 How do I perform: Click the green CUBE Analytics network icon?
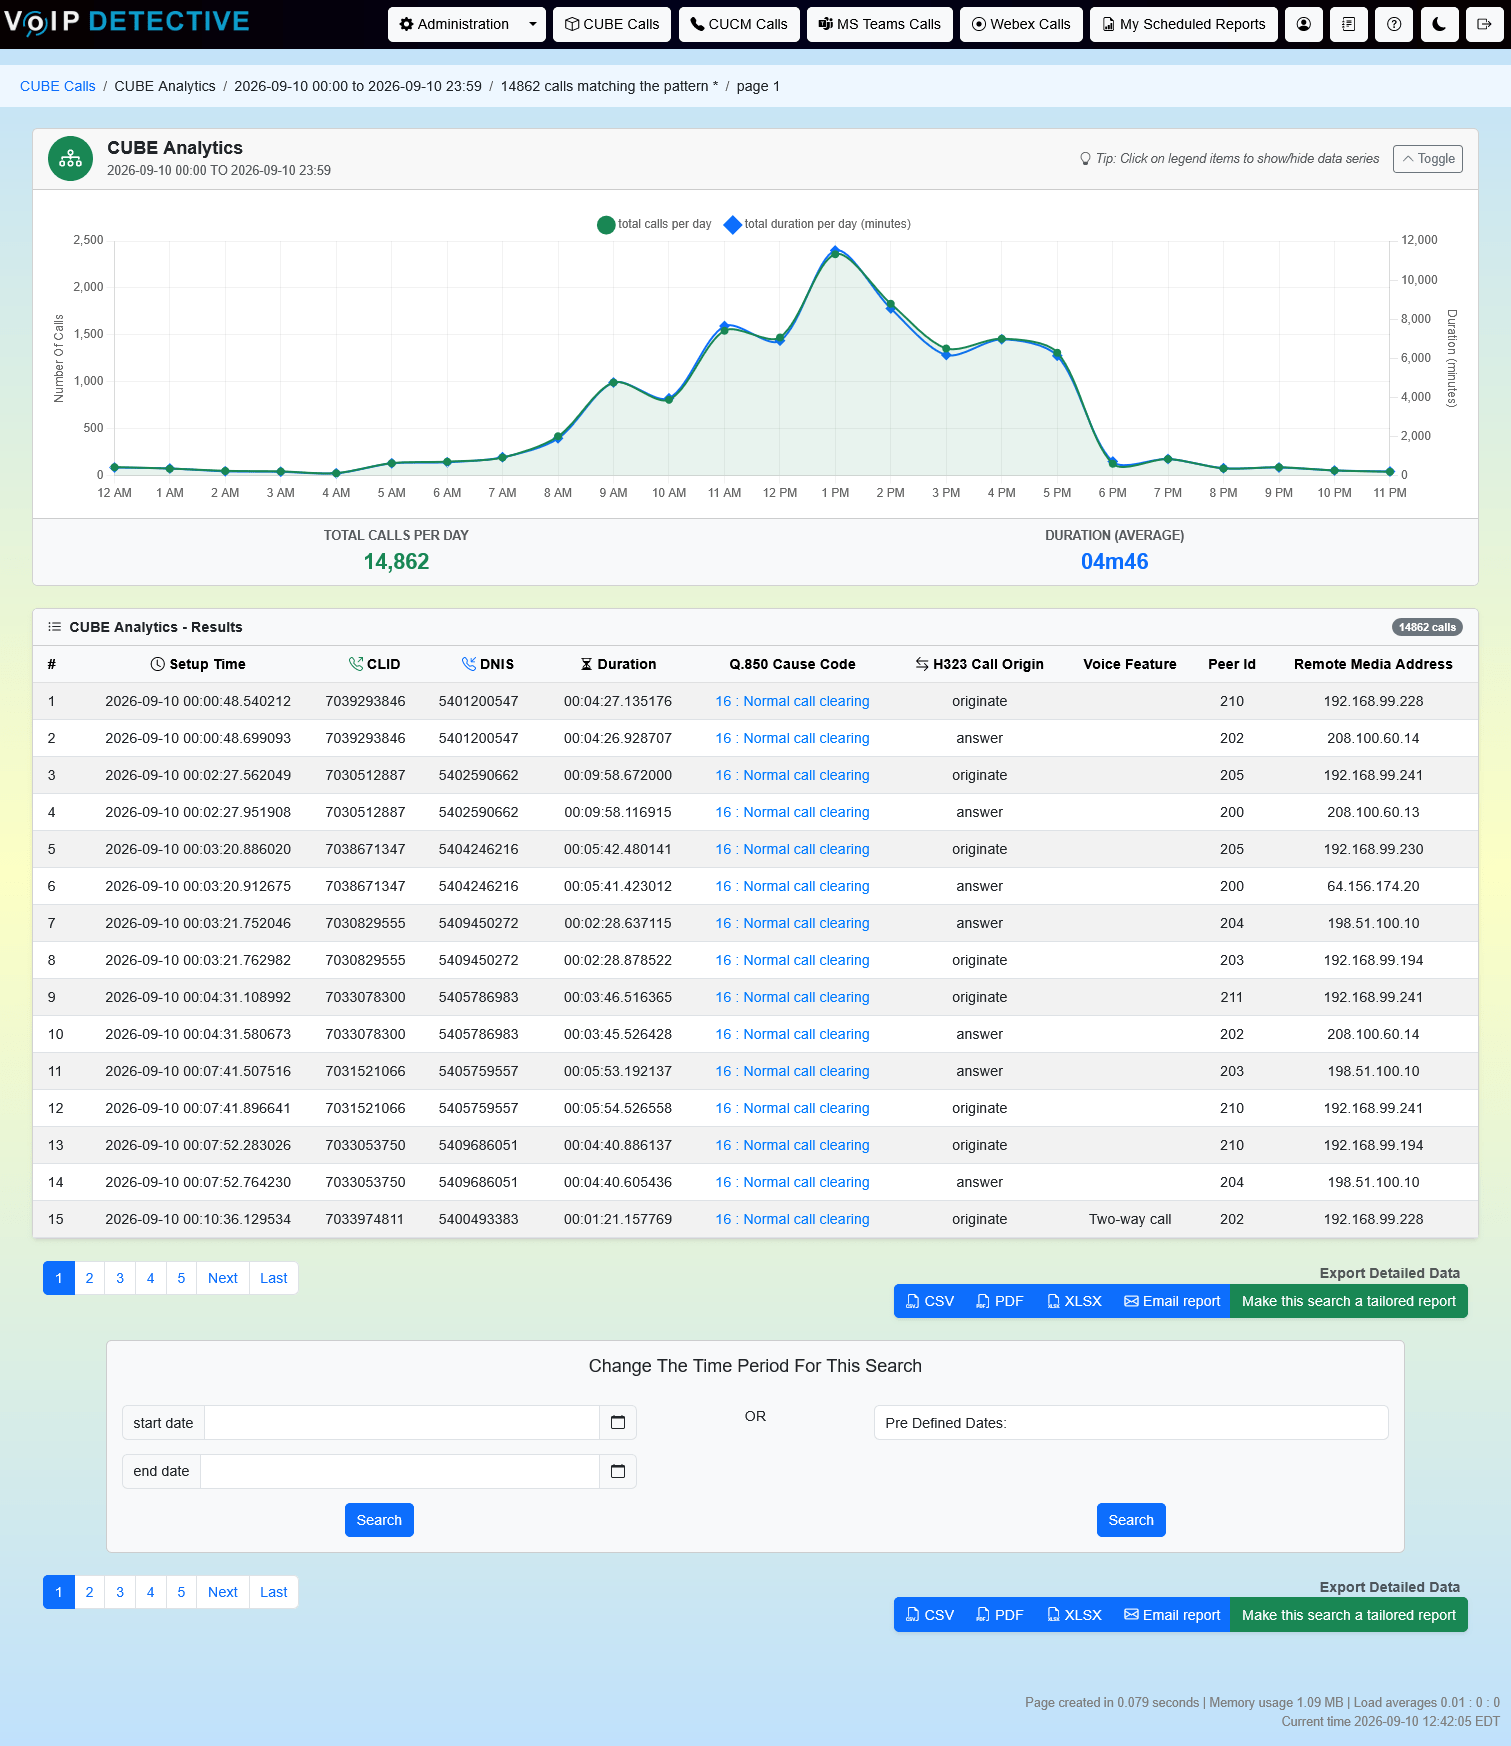[x=70, y=158]
